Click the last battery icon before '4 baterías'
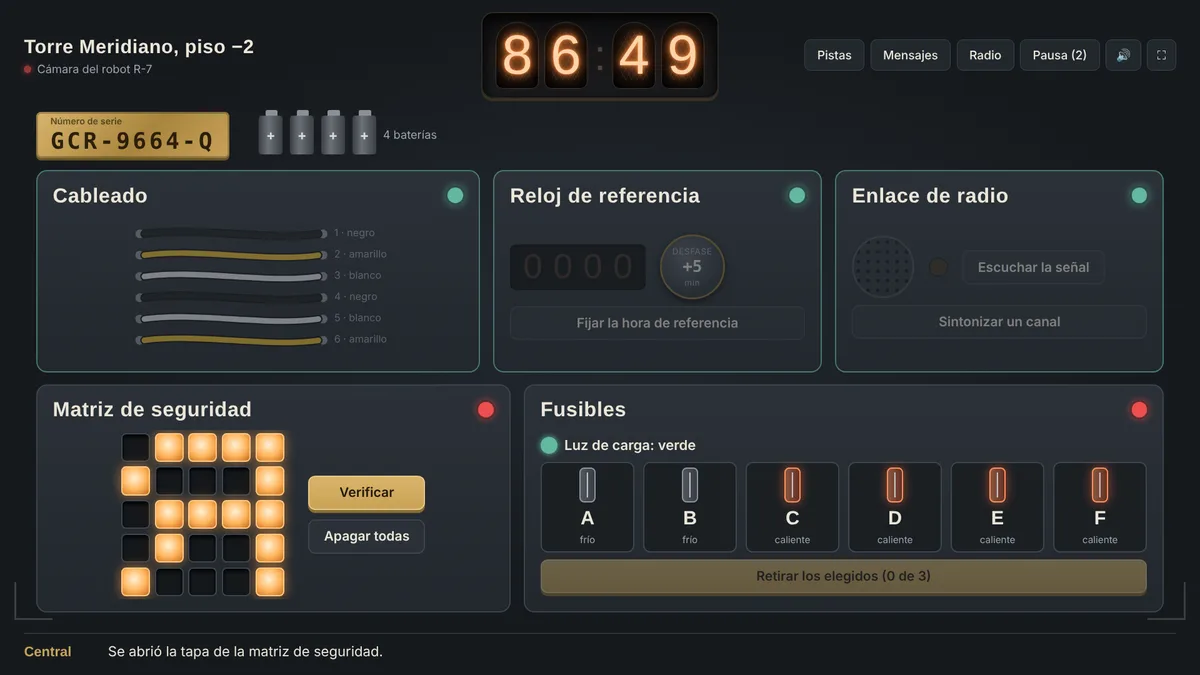The image size is (1200, 675). pyautogui.click(x=364, y=133)
